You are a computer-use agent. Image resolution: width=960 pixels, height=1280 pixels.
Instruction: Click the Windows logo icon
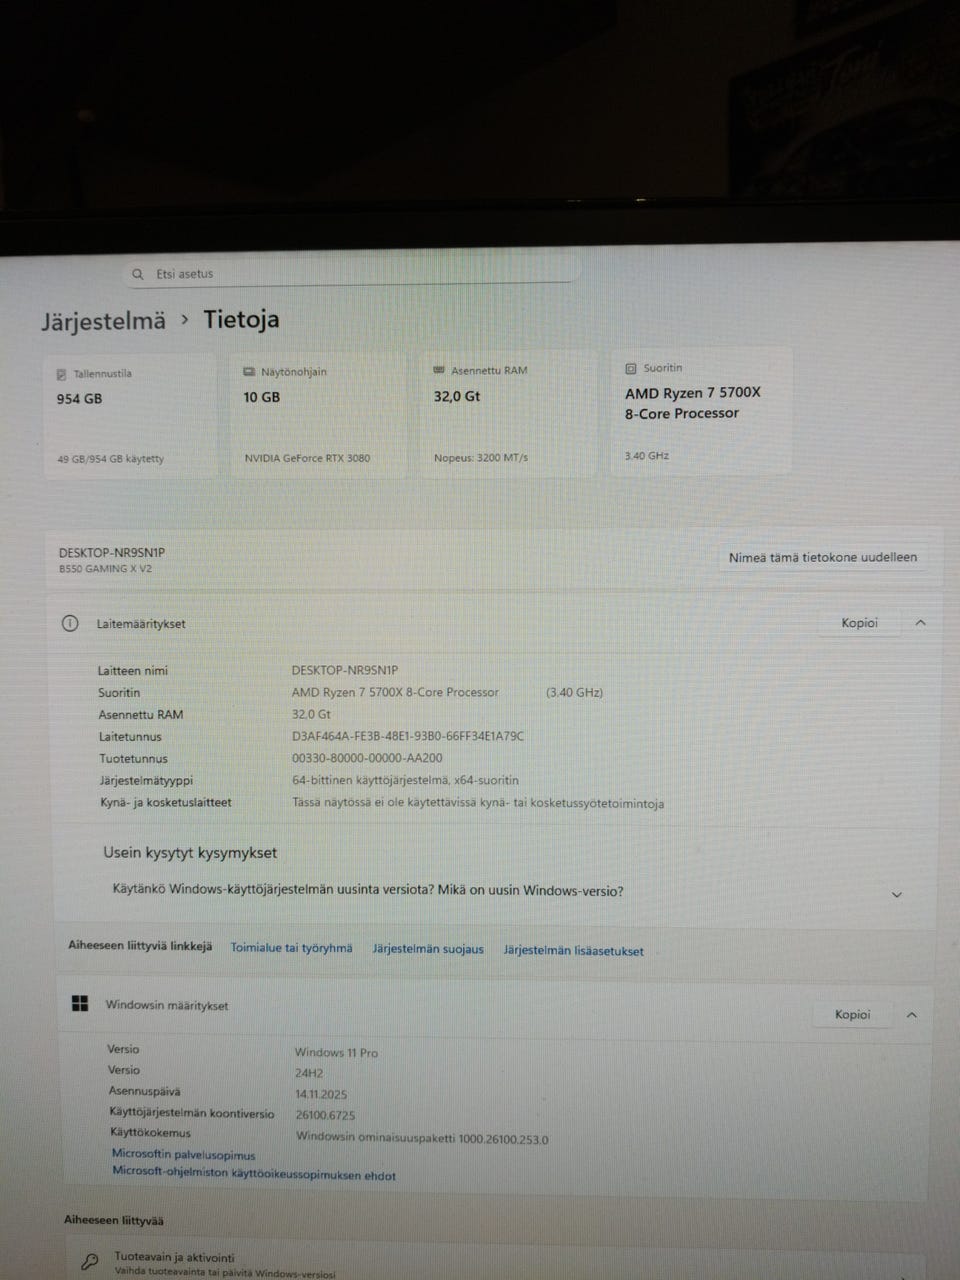point(80,1004)
